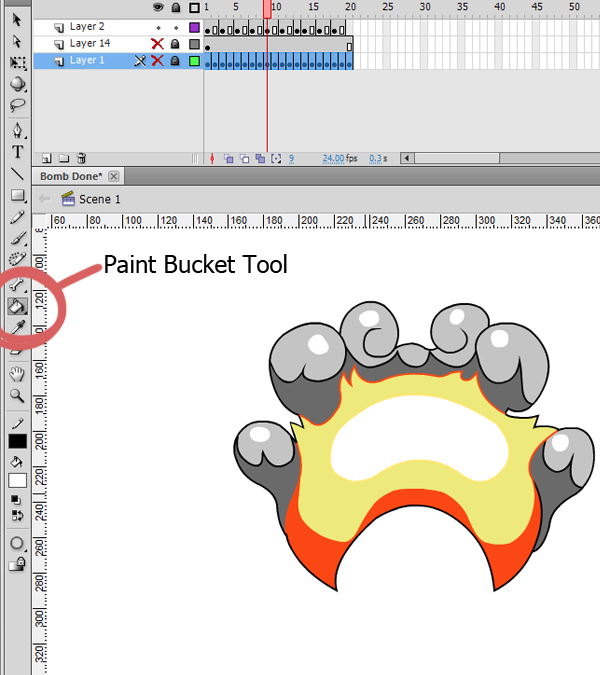This screenshot has height=675, width=600.
Task: Click Layer 2 purple outline color swatch
Action: [195, 28]
